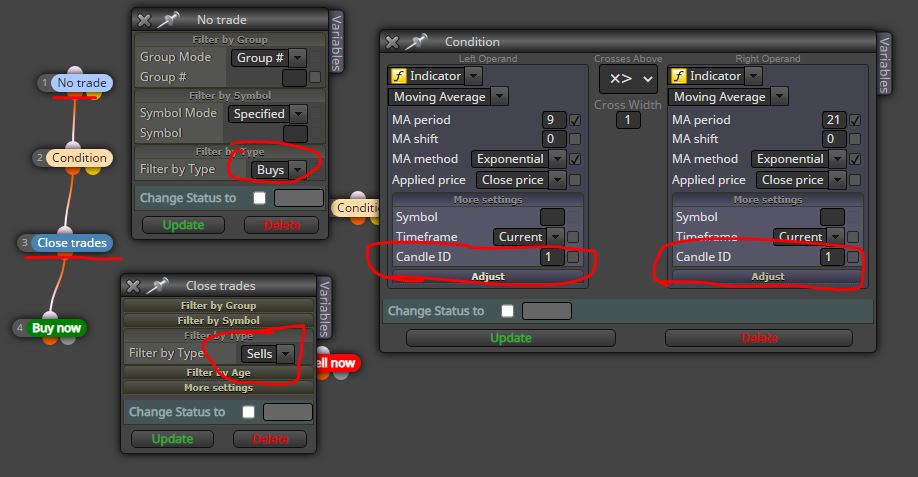Toggle Left Operand MA shift checkbox
Viewport: 918px width, 477px height.
[x=575, y=139]
